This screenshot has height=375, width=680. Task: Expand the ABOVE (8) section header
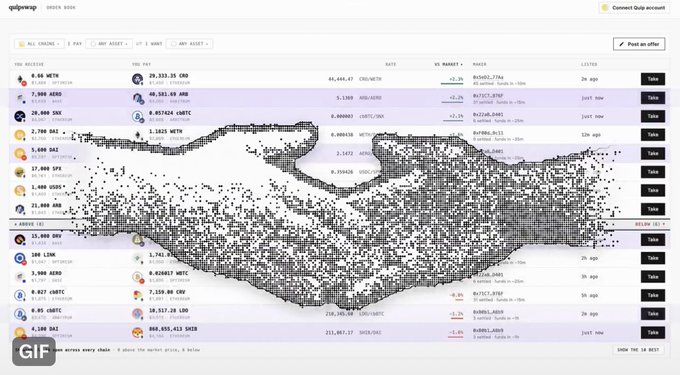pos(29,224)
